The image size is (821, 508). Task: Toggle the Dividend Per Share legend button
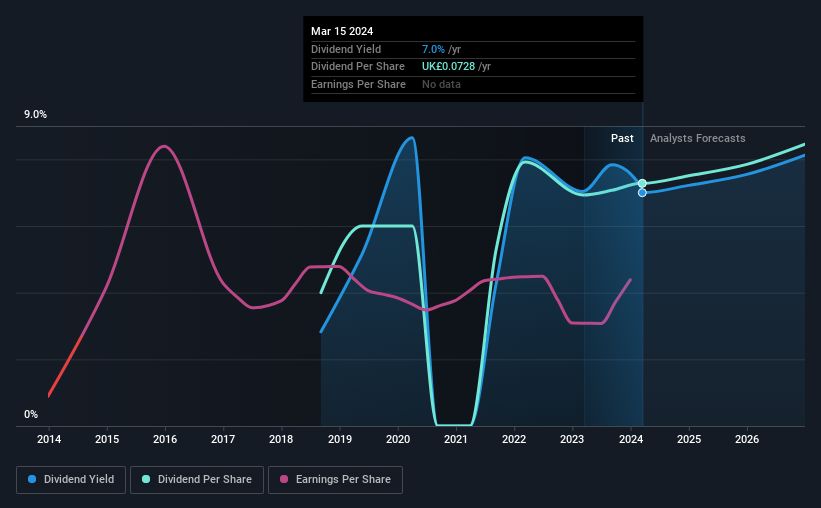(x=197, y=480)
